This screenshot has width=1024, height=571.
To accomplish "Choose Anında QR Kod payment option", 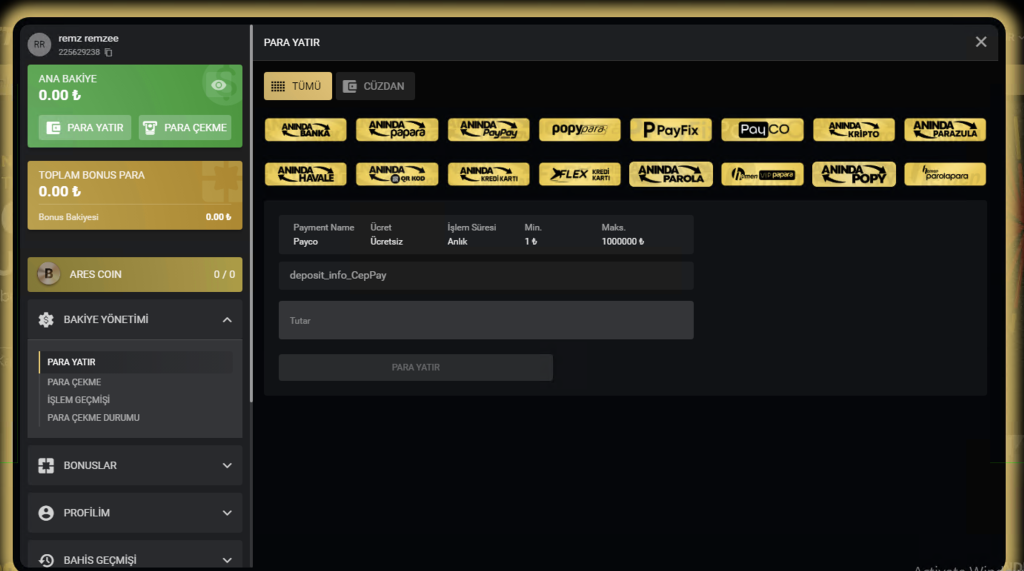I will (397, 174).
